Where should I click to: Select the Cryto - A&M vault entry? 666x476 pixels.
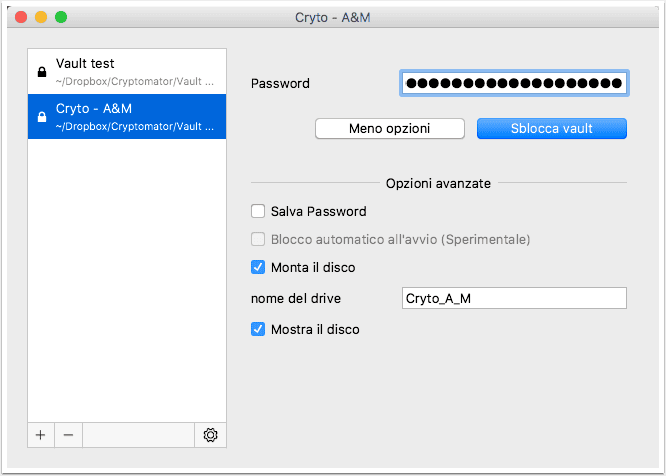(127, 116)
